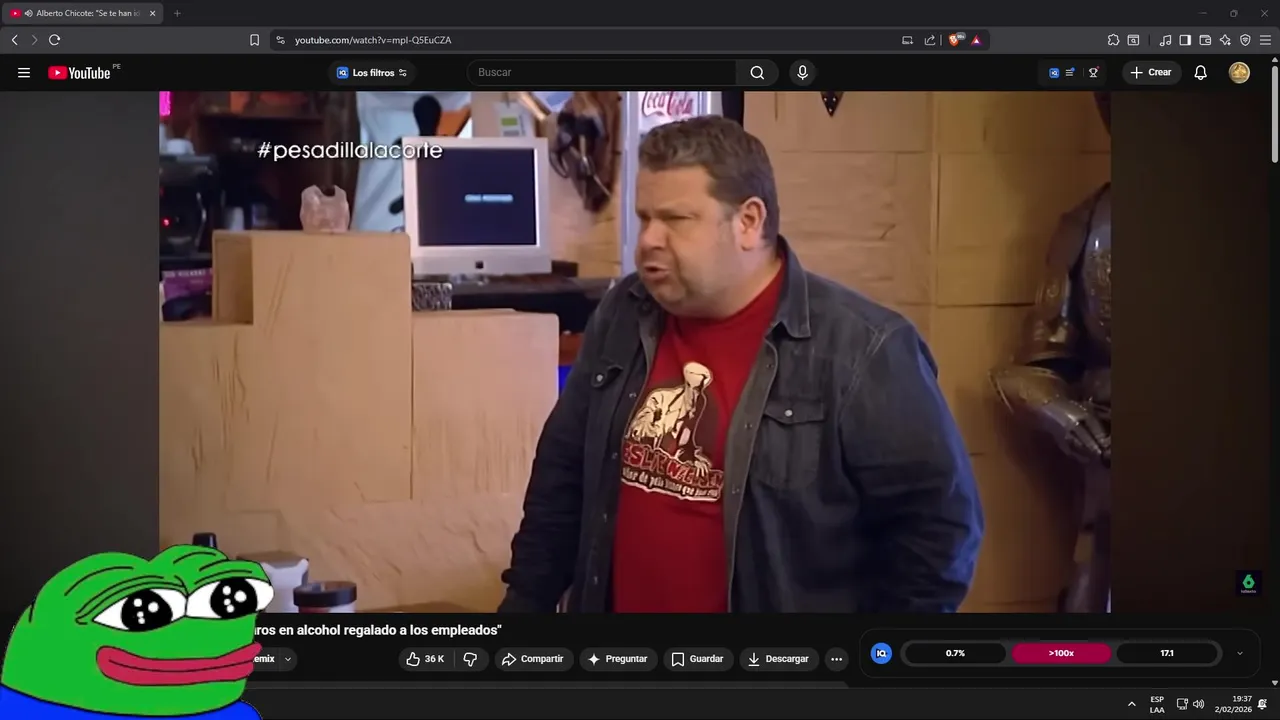Open YouTube notifications bell
This screenshot has width=1280, height=720.
pos(1201,72)
